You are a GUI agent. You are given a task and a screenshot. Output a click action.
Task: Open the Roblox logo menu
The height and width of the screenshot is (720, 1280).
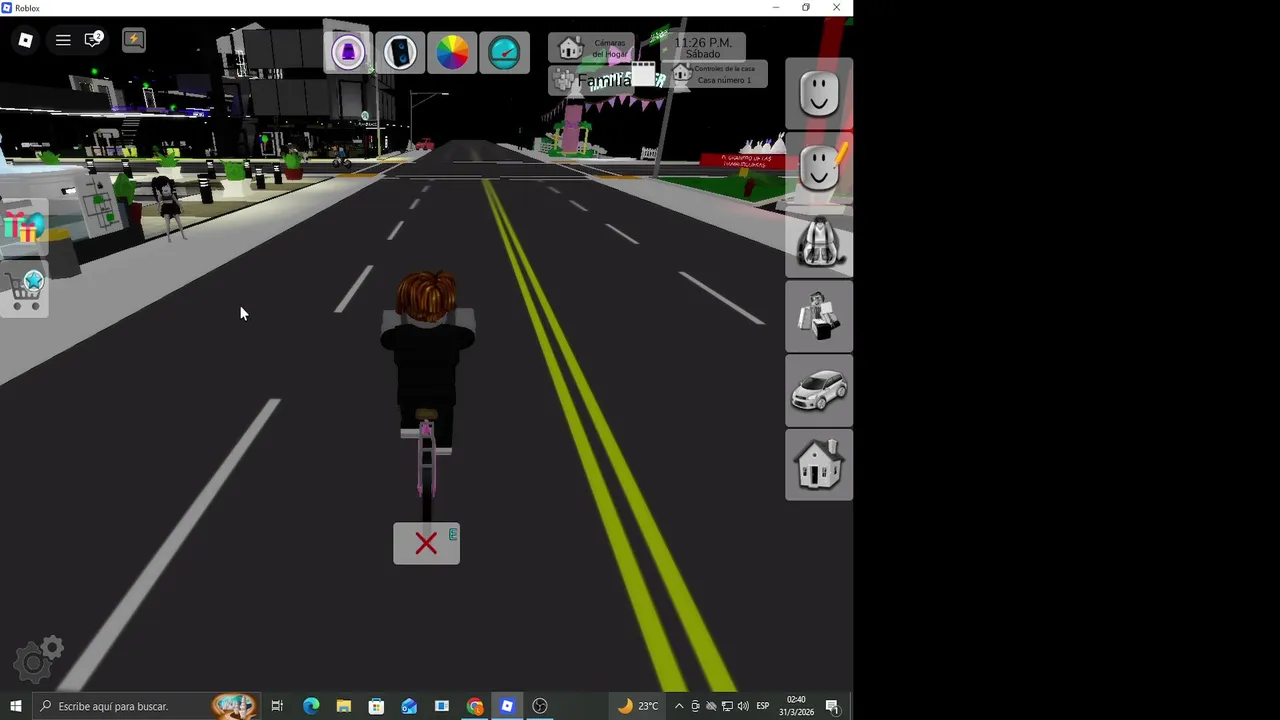[26, 40]
